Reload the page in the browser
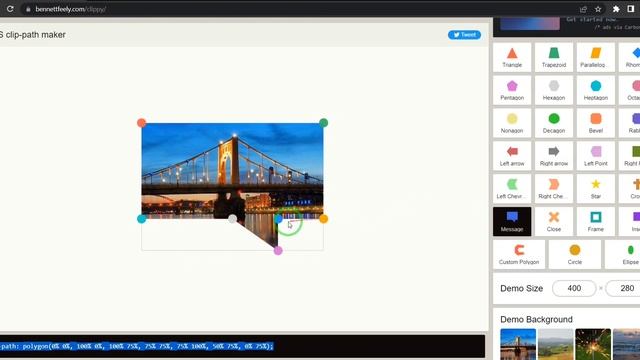Image resolution: width=640 pixels, height=360 pixels. point(10,9)
